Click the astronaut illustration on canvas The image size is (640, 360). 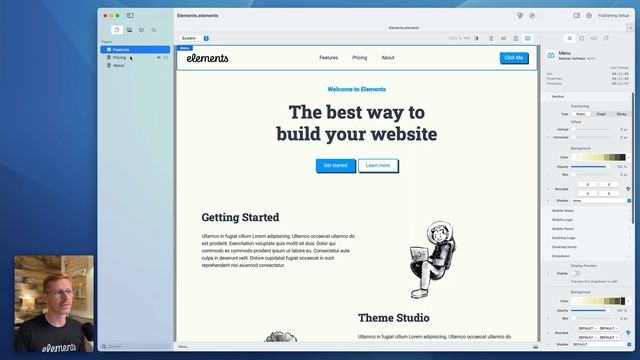[432, 260]
